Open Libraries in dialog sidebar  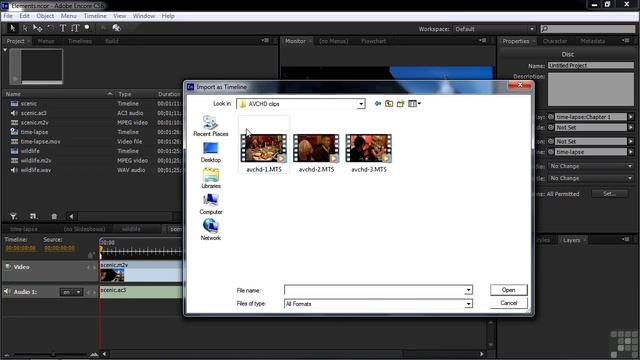pos(211,178)
